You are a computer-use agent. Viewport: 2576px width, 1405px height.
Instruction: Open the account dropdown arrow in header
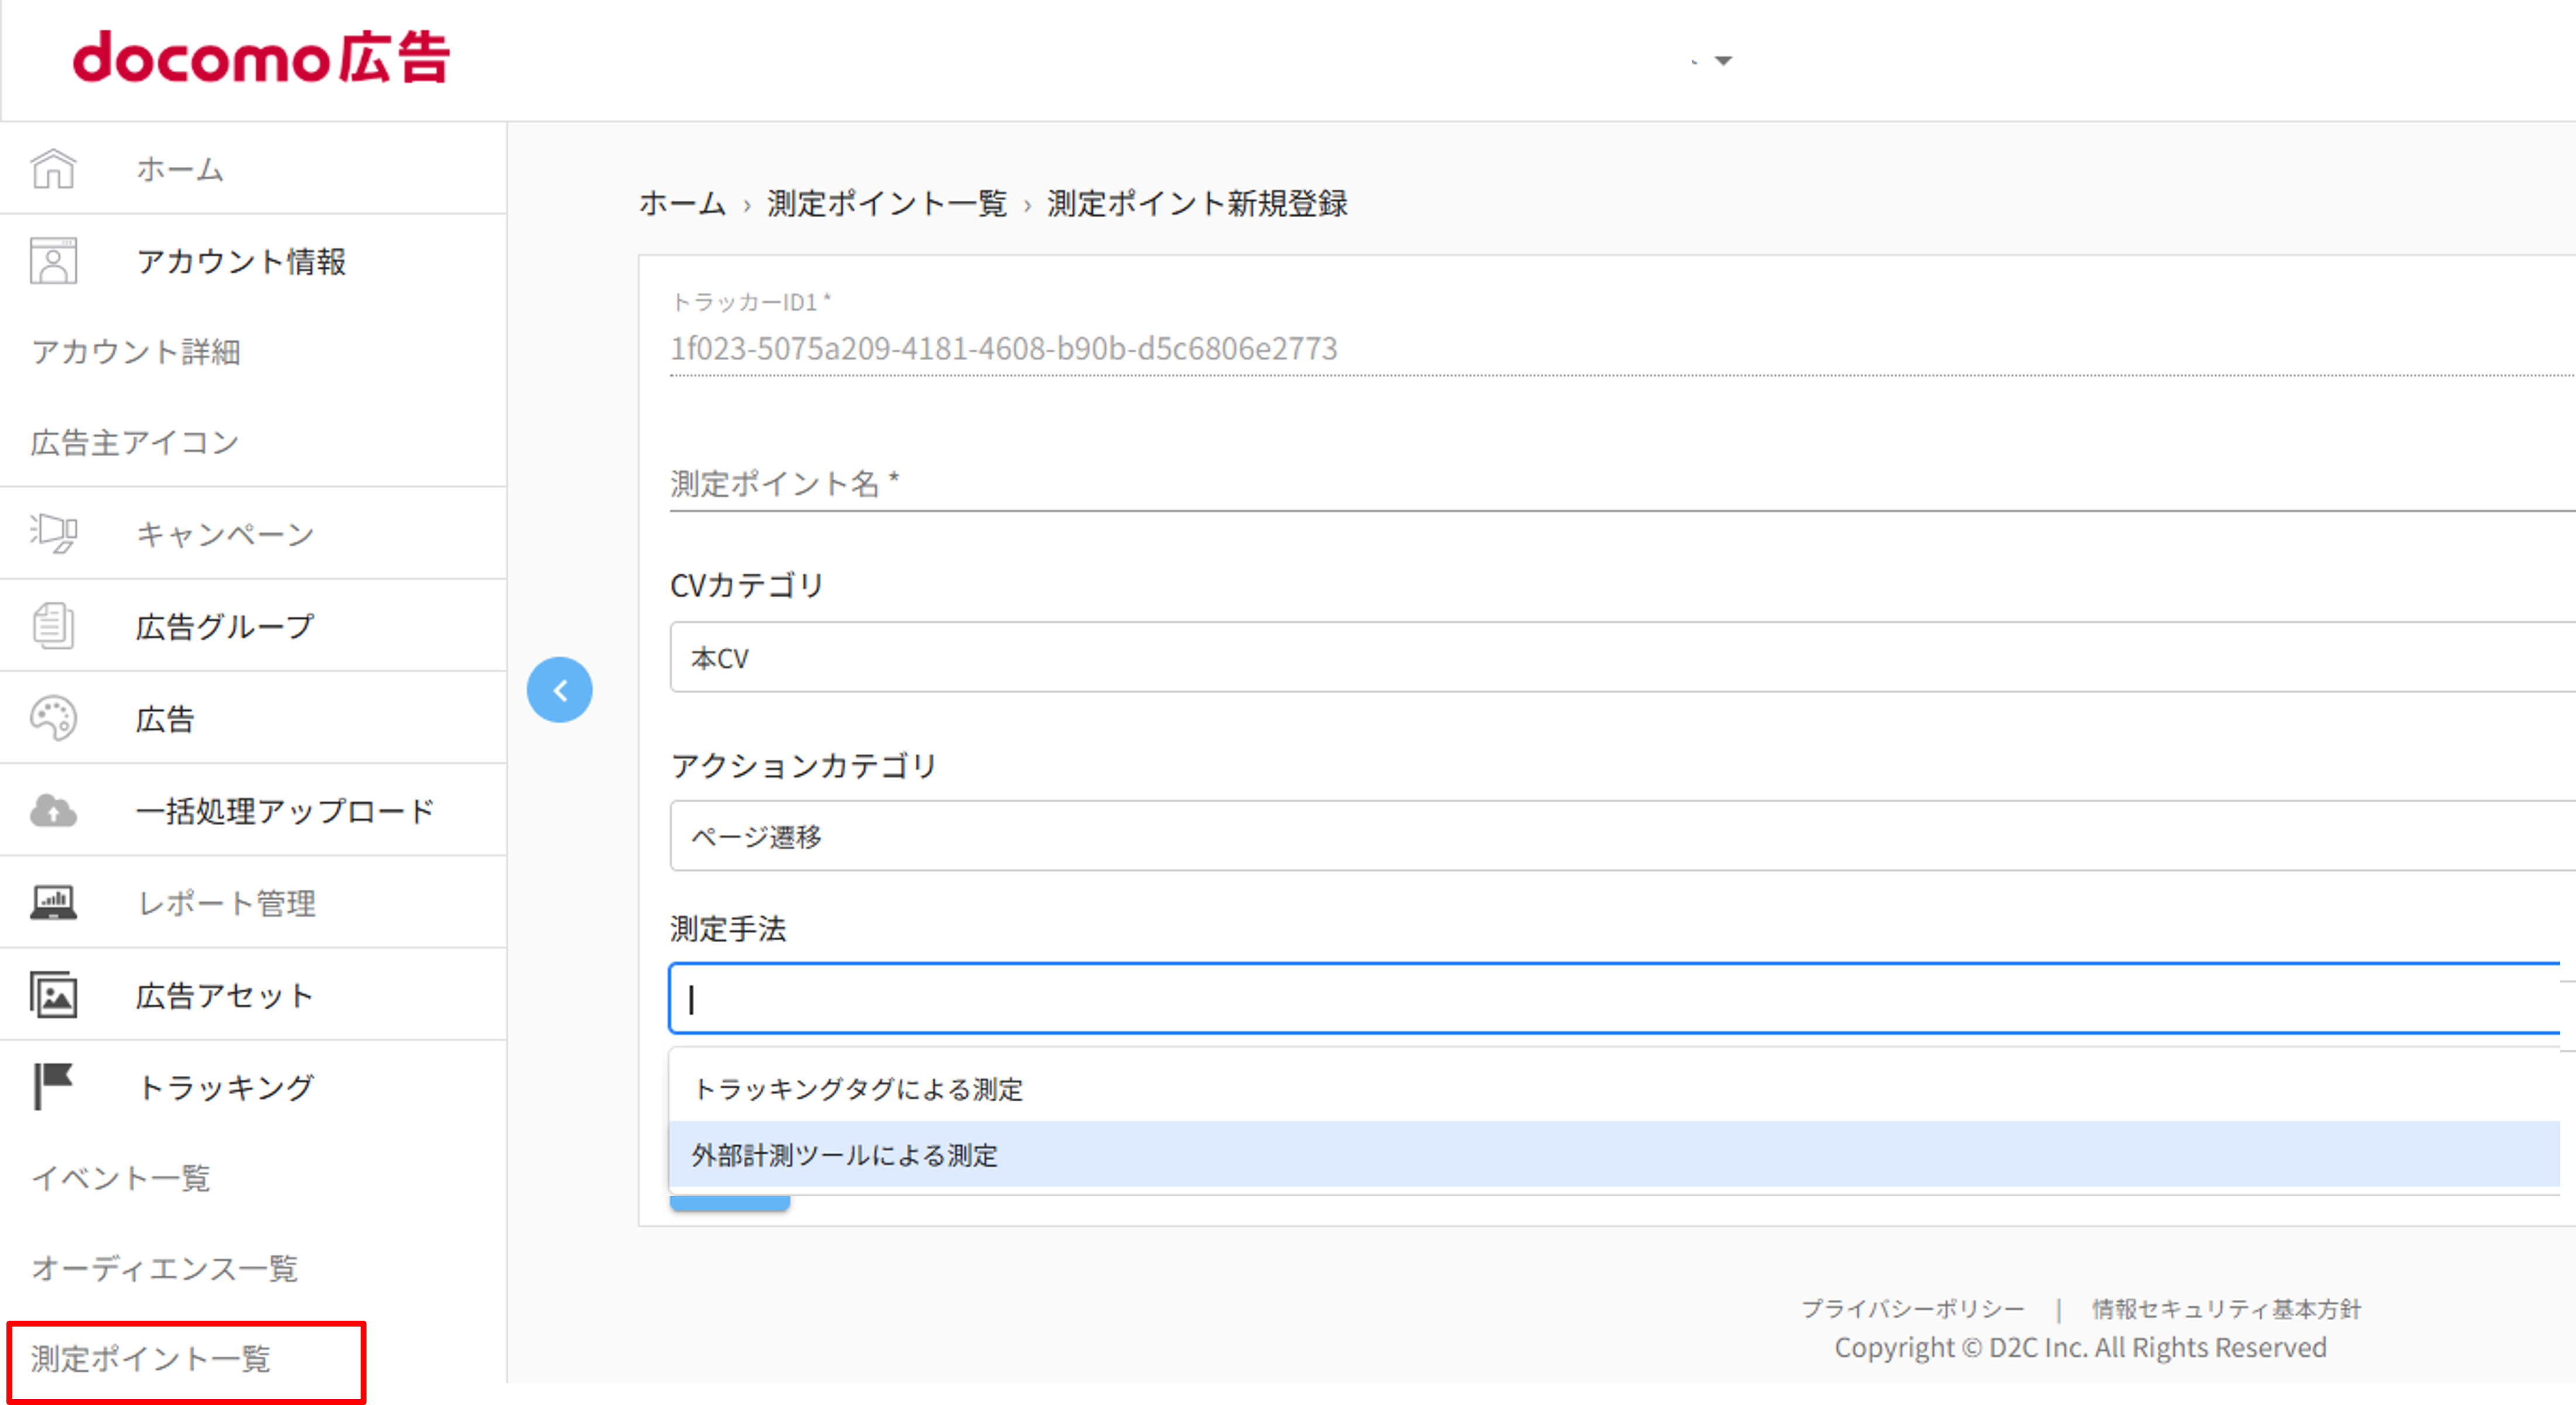(x=1723, y=61)
